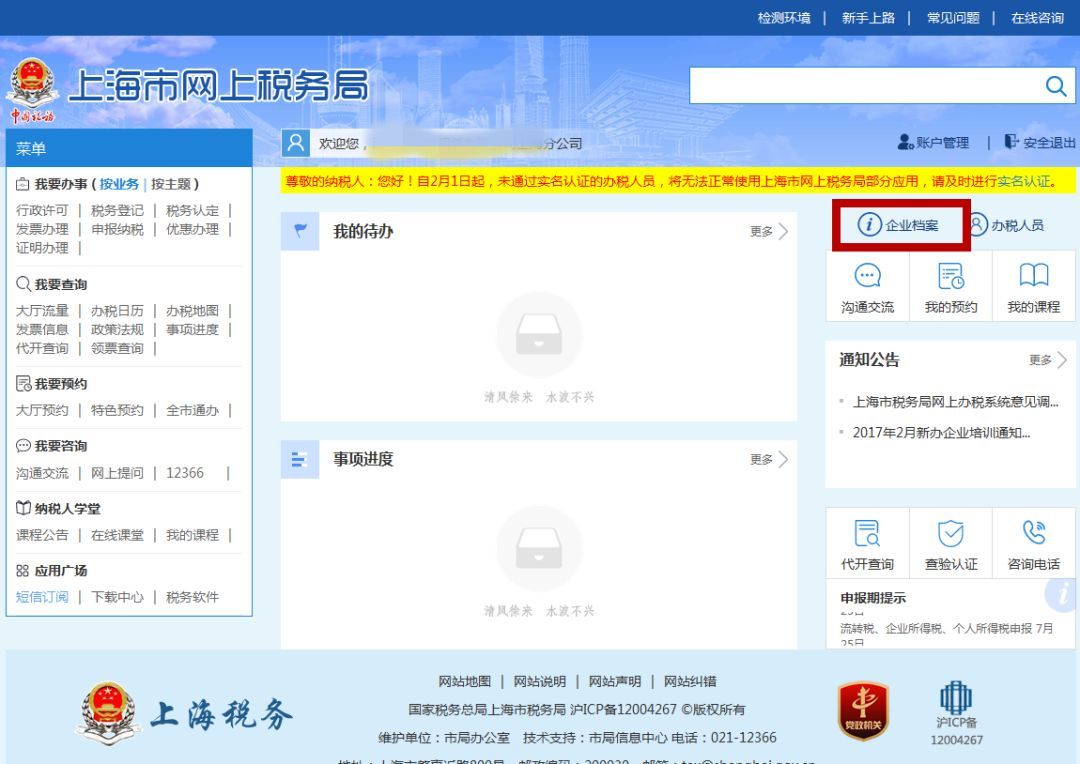1080x764 pixels.
Task: Open 发票信息 query
Action: click(42, 329)
